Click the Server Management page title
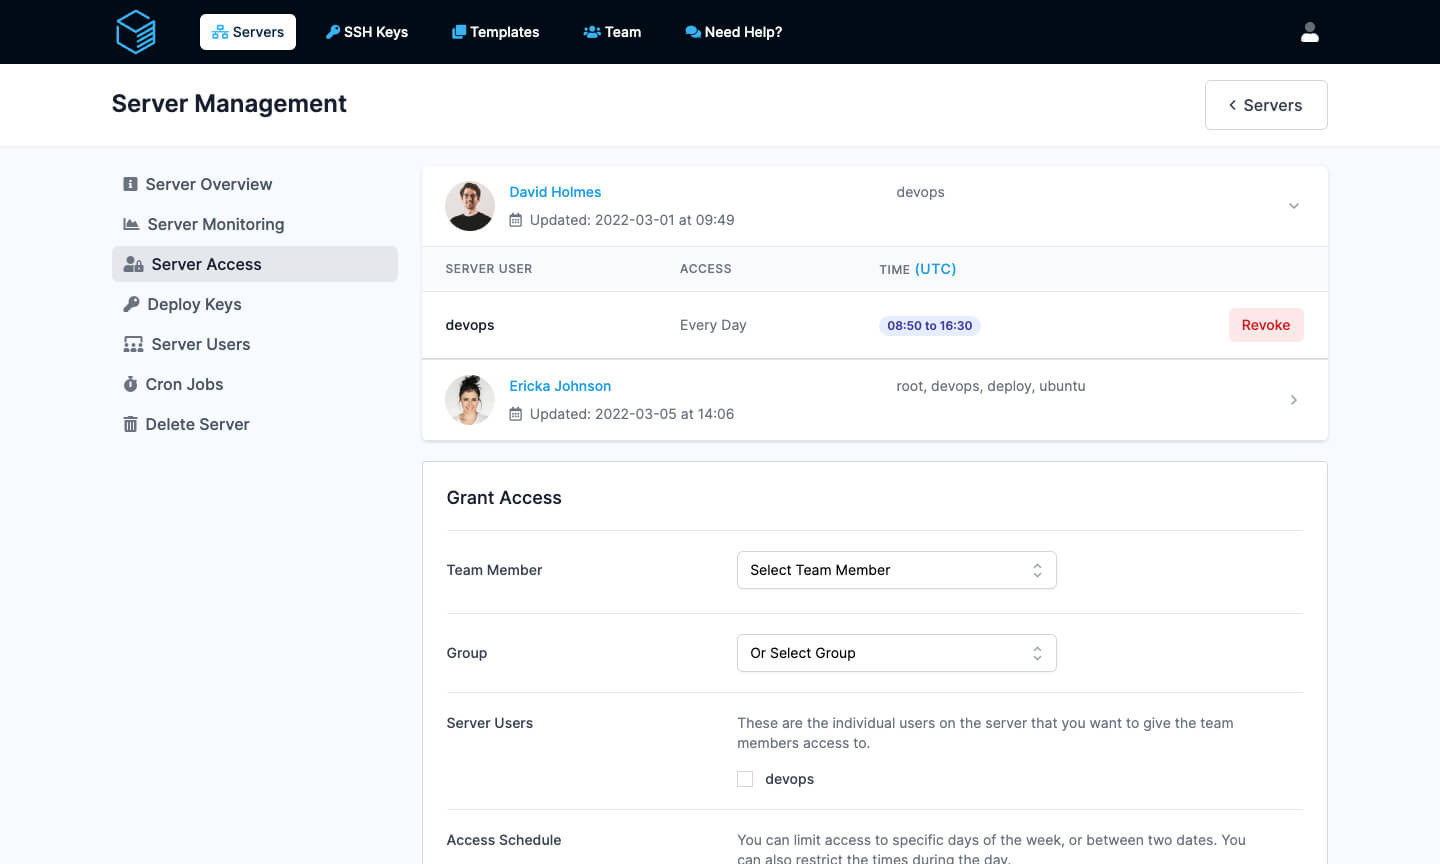1440x864 pixels. (x=229, y=104)
